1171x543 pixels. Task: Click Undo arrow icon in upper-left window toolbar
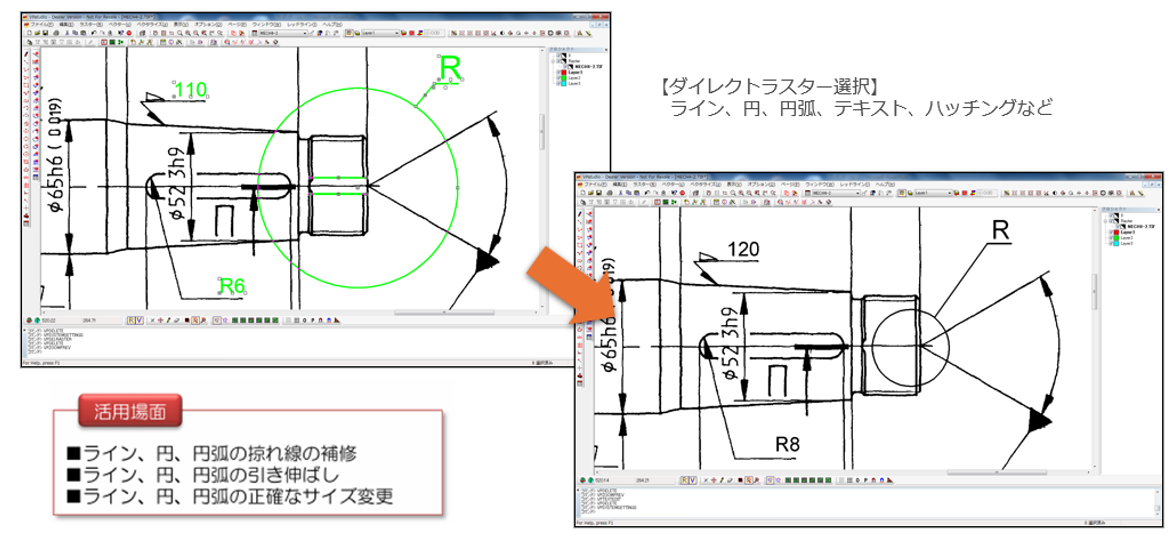94,33
